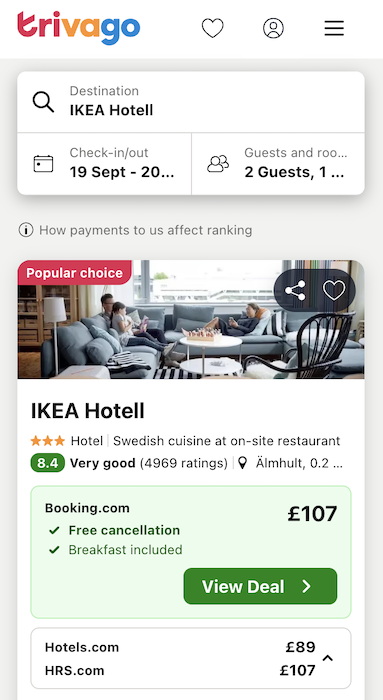
Task: Open the user account profile icon
Action: (273, 29)
